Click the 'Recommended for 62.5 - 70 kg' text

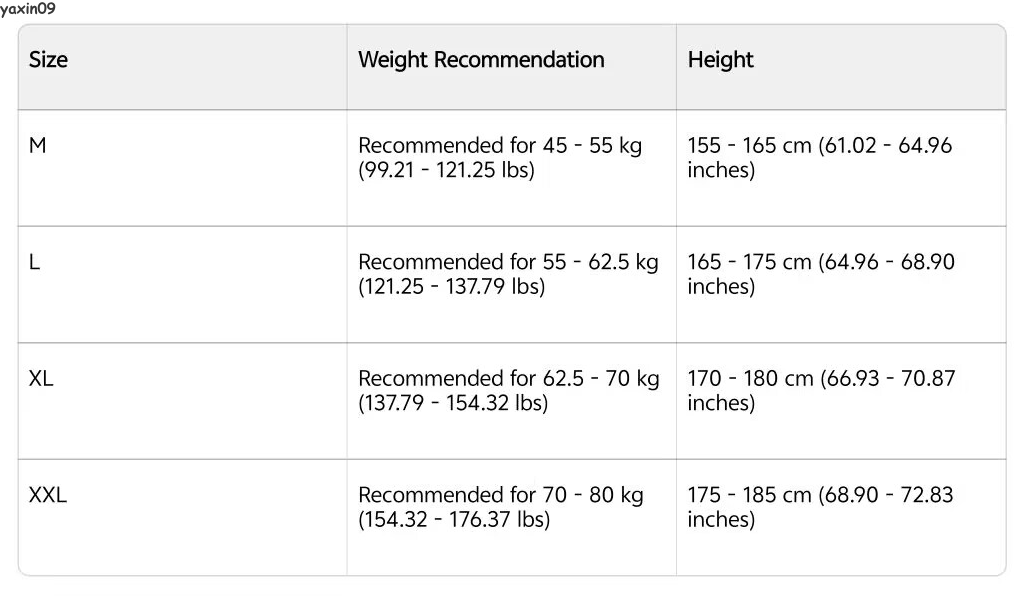pyautogui.click(x=508, y=379)
